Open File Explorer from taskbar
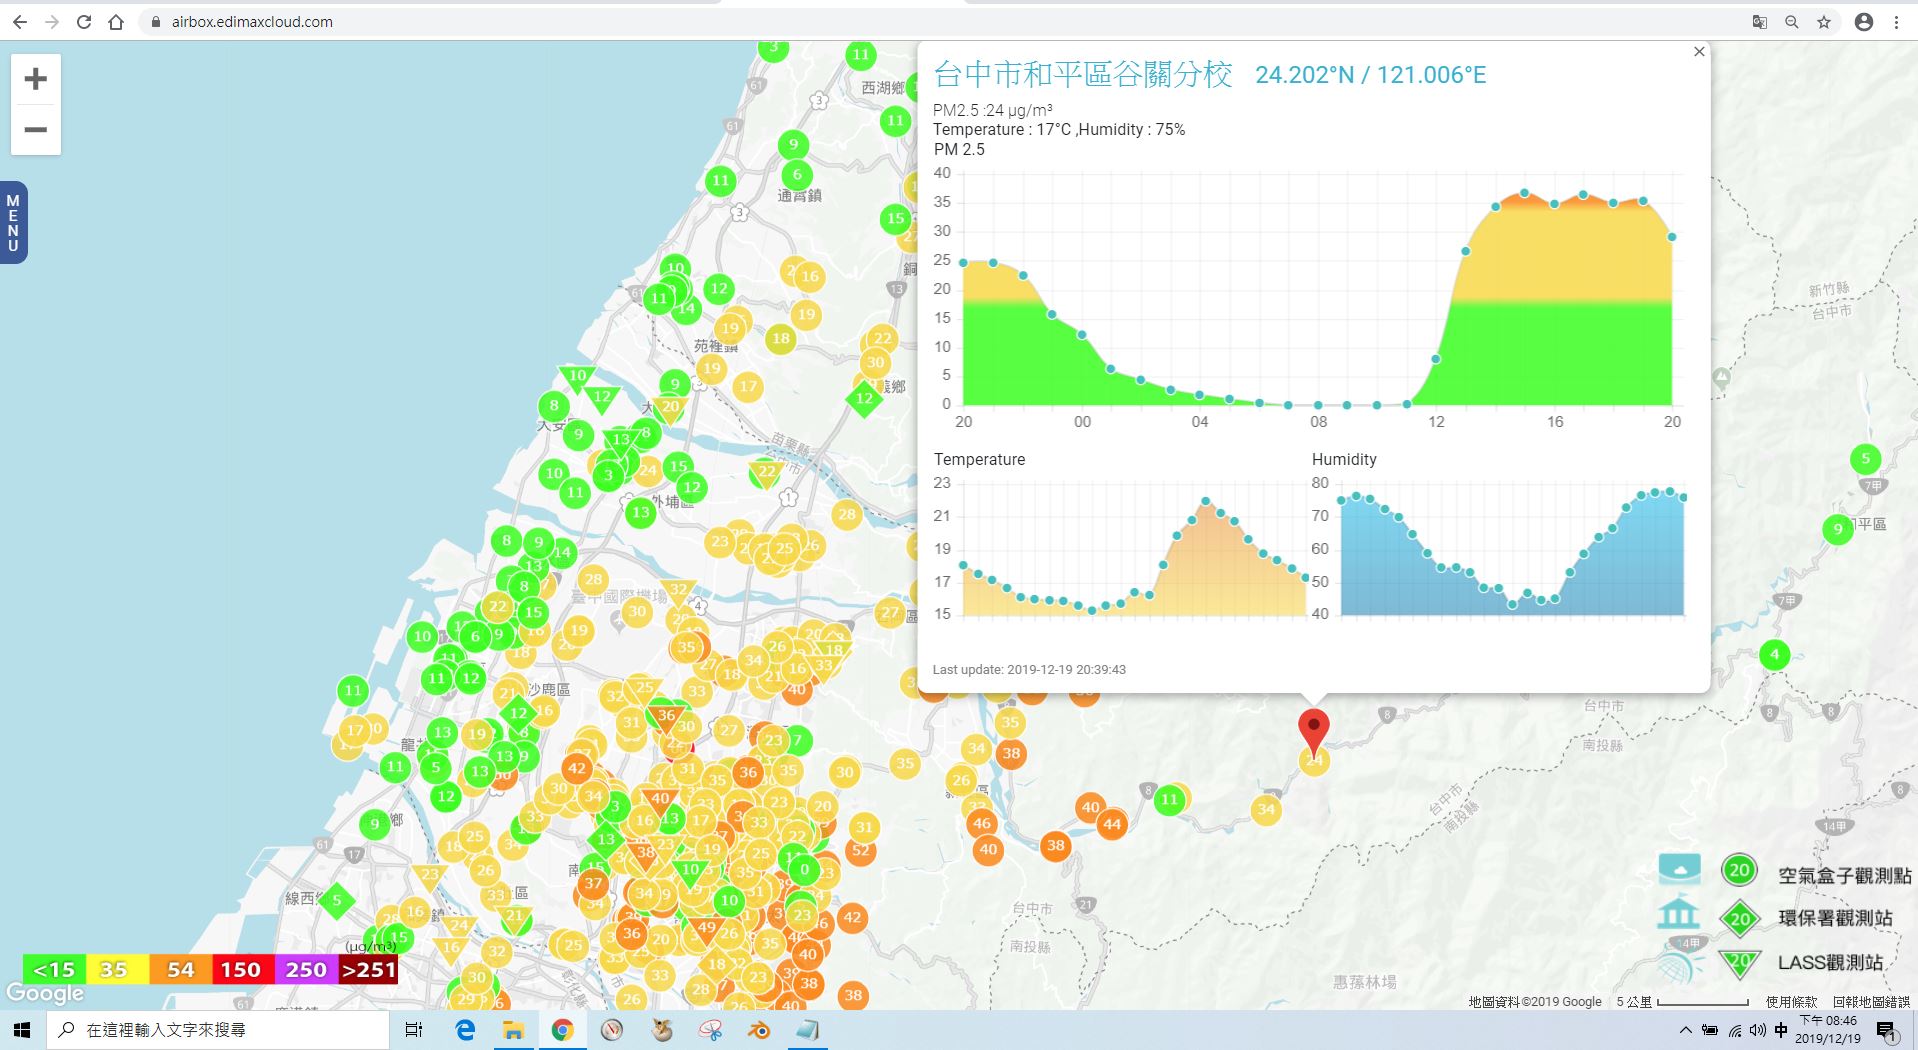 pyautogui.click(x=513, y=1030)
